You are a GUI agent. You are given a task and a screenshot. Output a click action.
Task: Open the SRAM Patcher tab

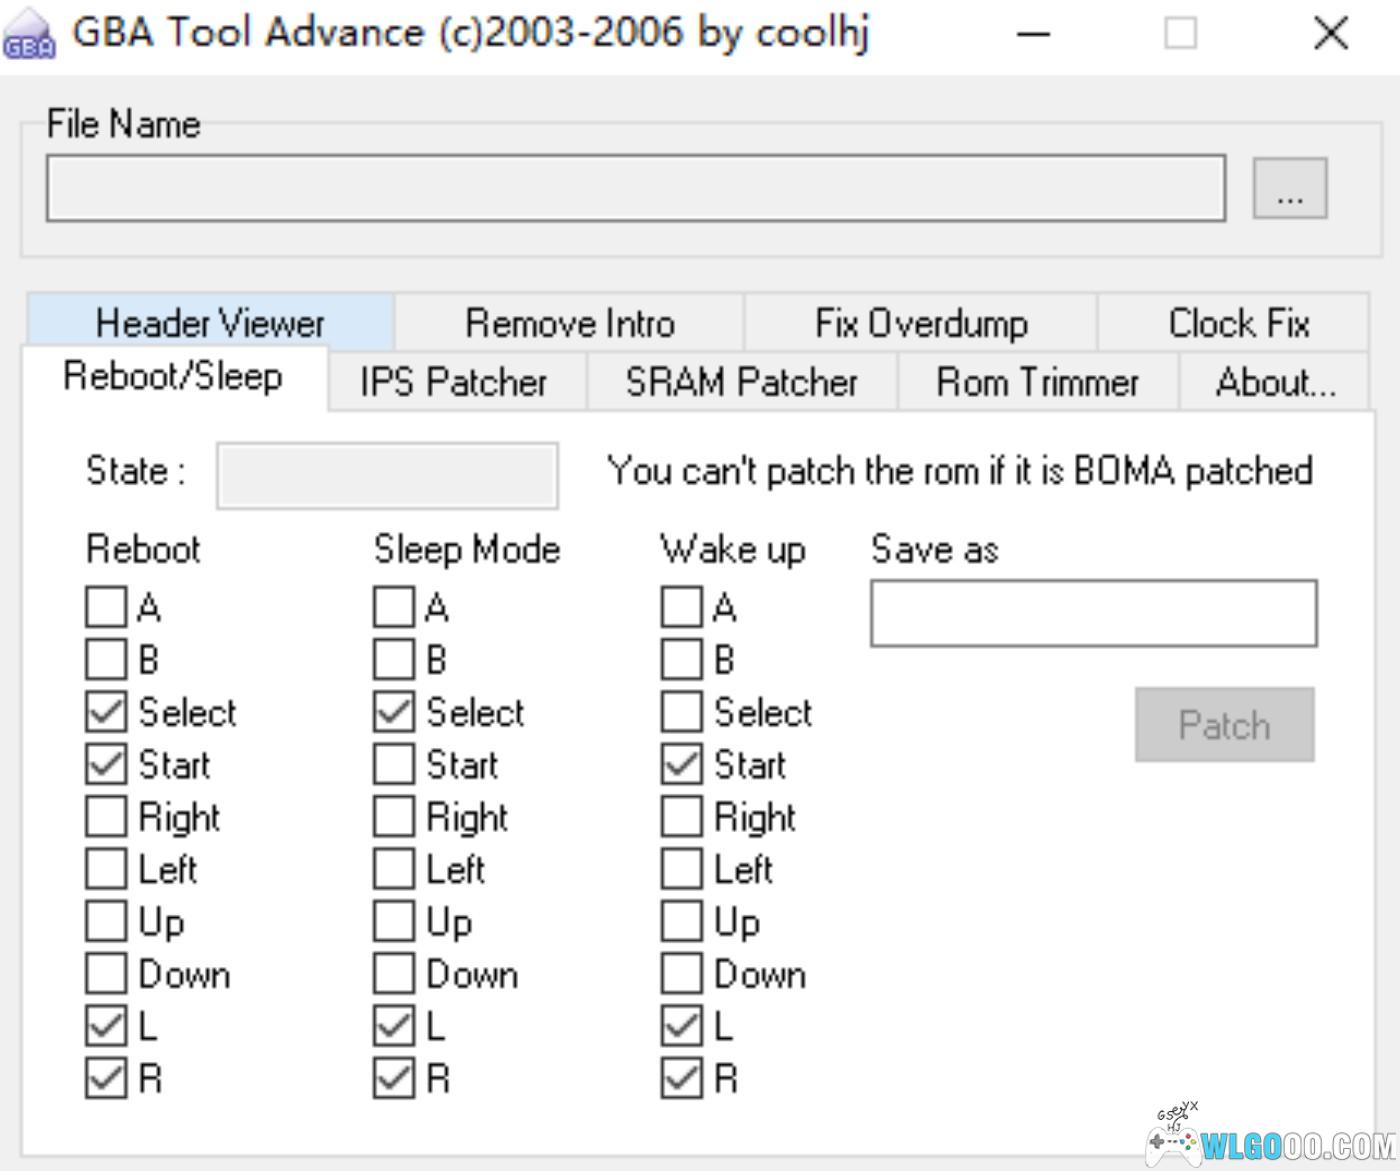click(741, 382)
